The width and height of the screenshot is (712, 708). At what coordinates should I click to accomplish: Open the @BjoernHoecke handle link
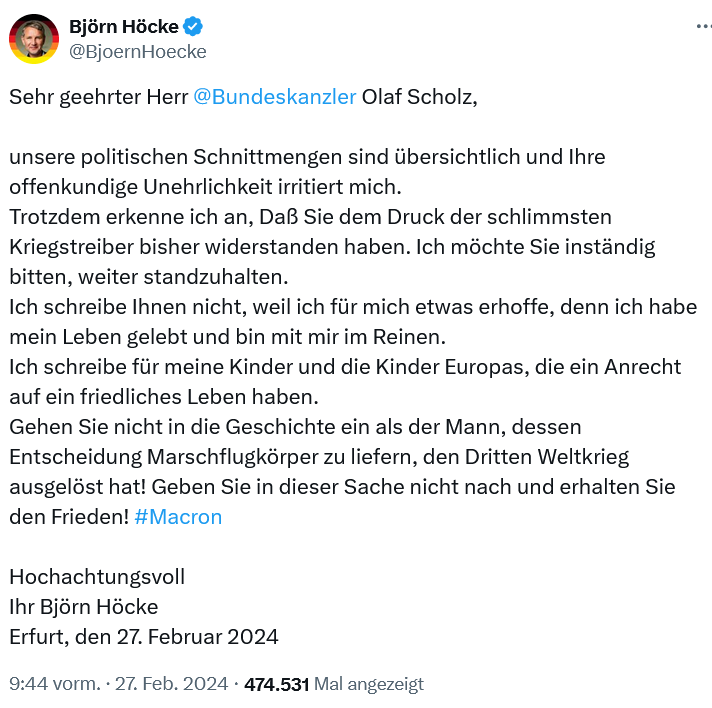click(x=137, y=51)
